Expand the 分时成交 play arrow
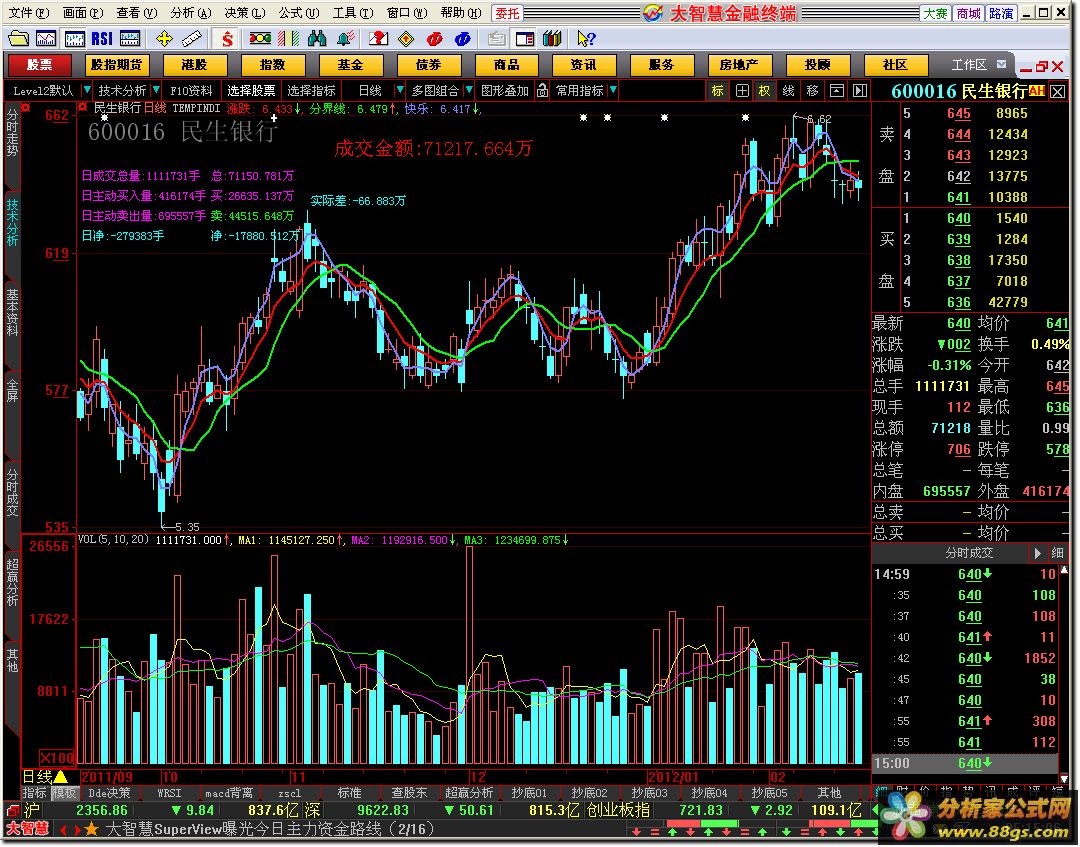This screenshot has width=1080, height=847. [x=1037, y=553]
